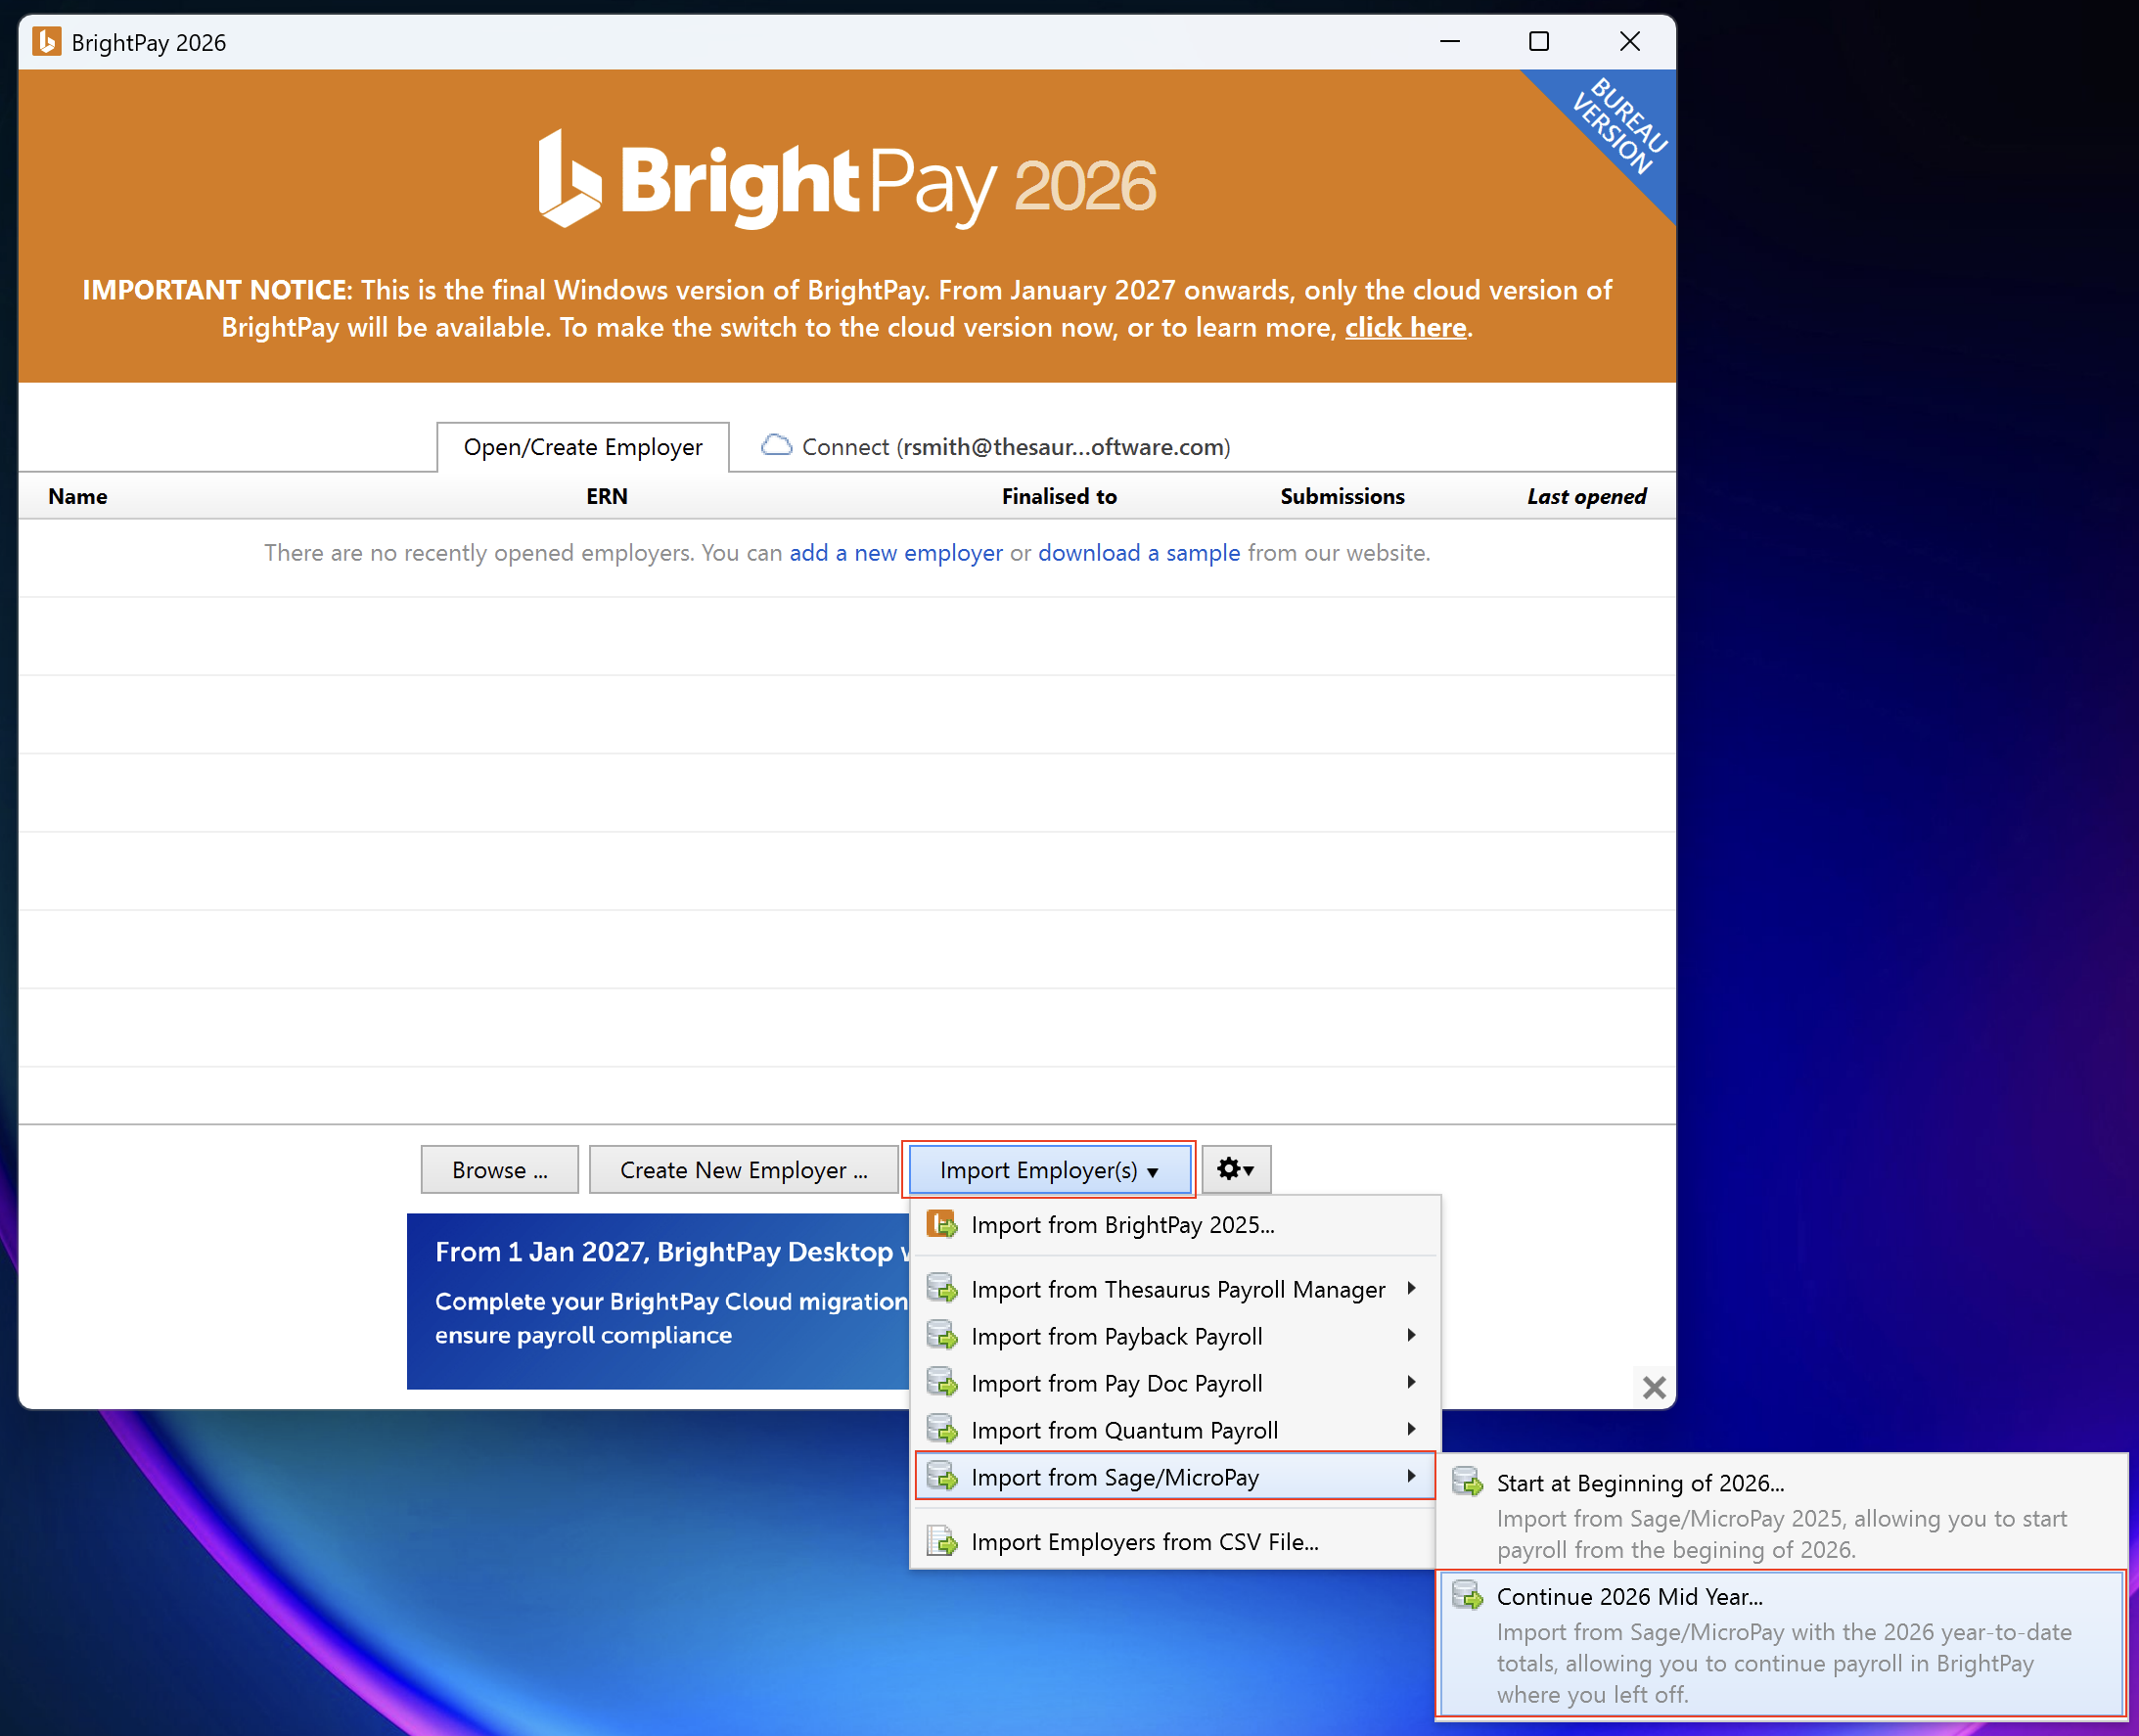Click the 'add a new employer' link
The image size is (2139, 1736).
point(896,553)
